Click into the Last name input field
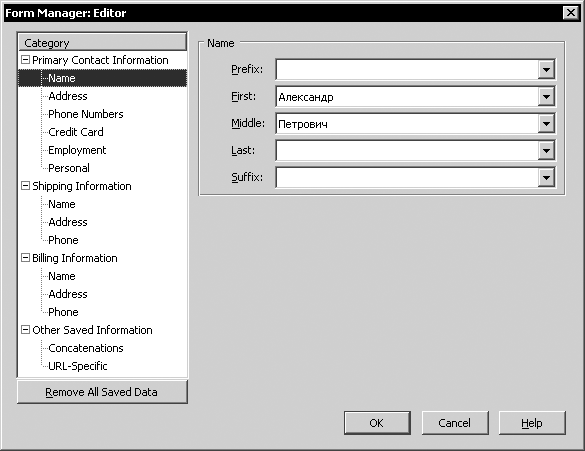The image size is (585, 451). pyautogui.click(x=407, y=151)
